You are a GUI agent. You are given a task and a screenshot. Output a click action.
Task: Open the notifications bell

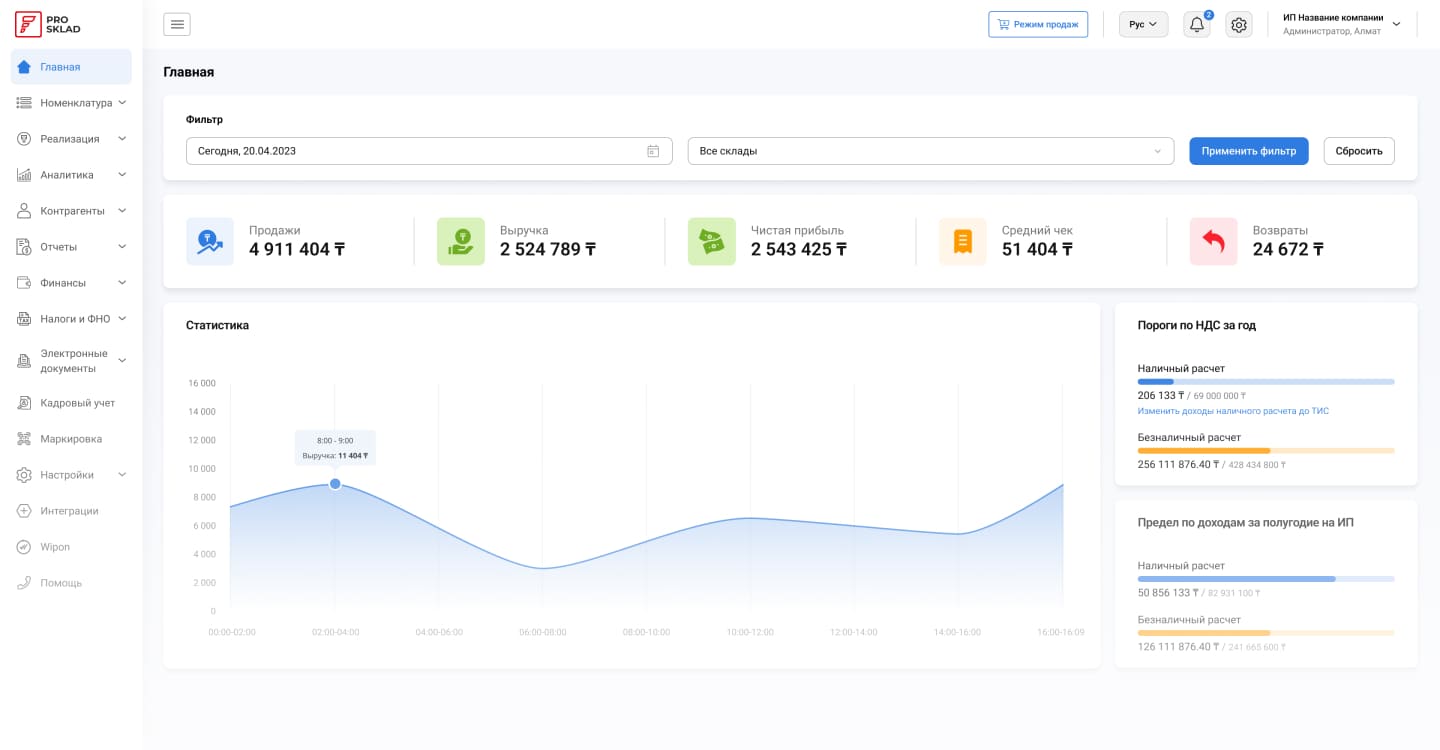1196,25
